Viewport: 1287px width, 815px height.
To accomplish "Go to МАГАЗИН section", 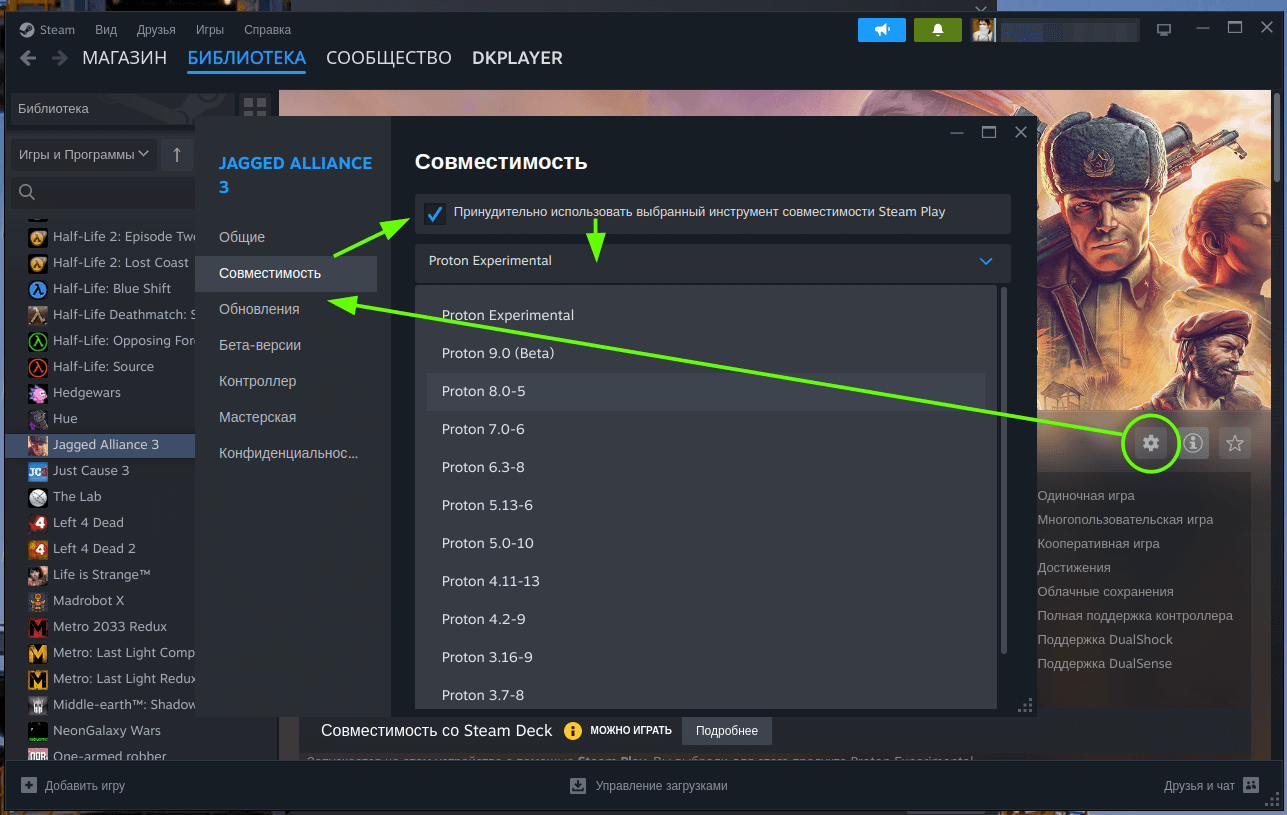I will (125, 58).
